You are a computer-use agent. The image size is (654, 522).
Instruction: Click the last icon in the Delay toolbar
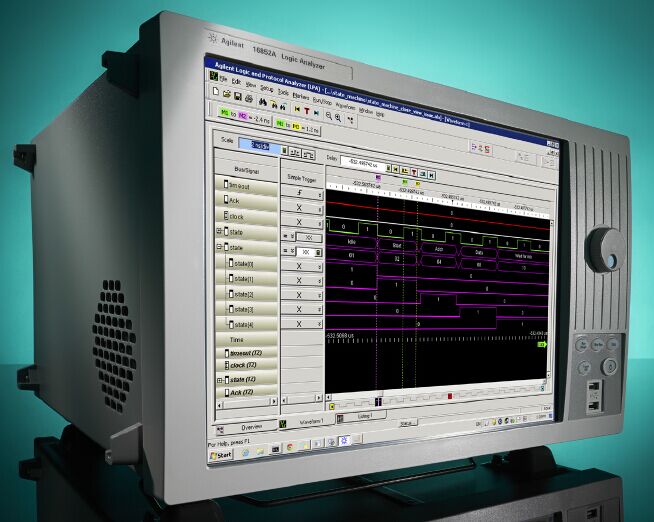[432, 175]
